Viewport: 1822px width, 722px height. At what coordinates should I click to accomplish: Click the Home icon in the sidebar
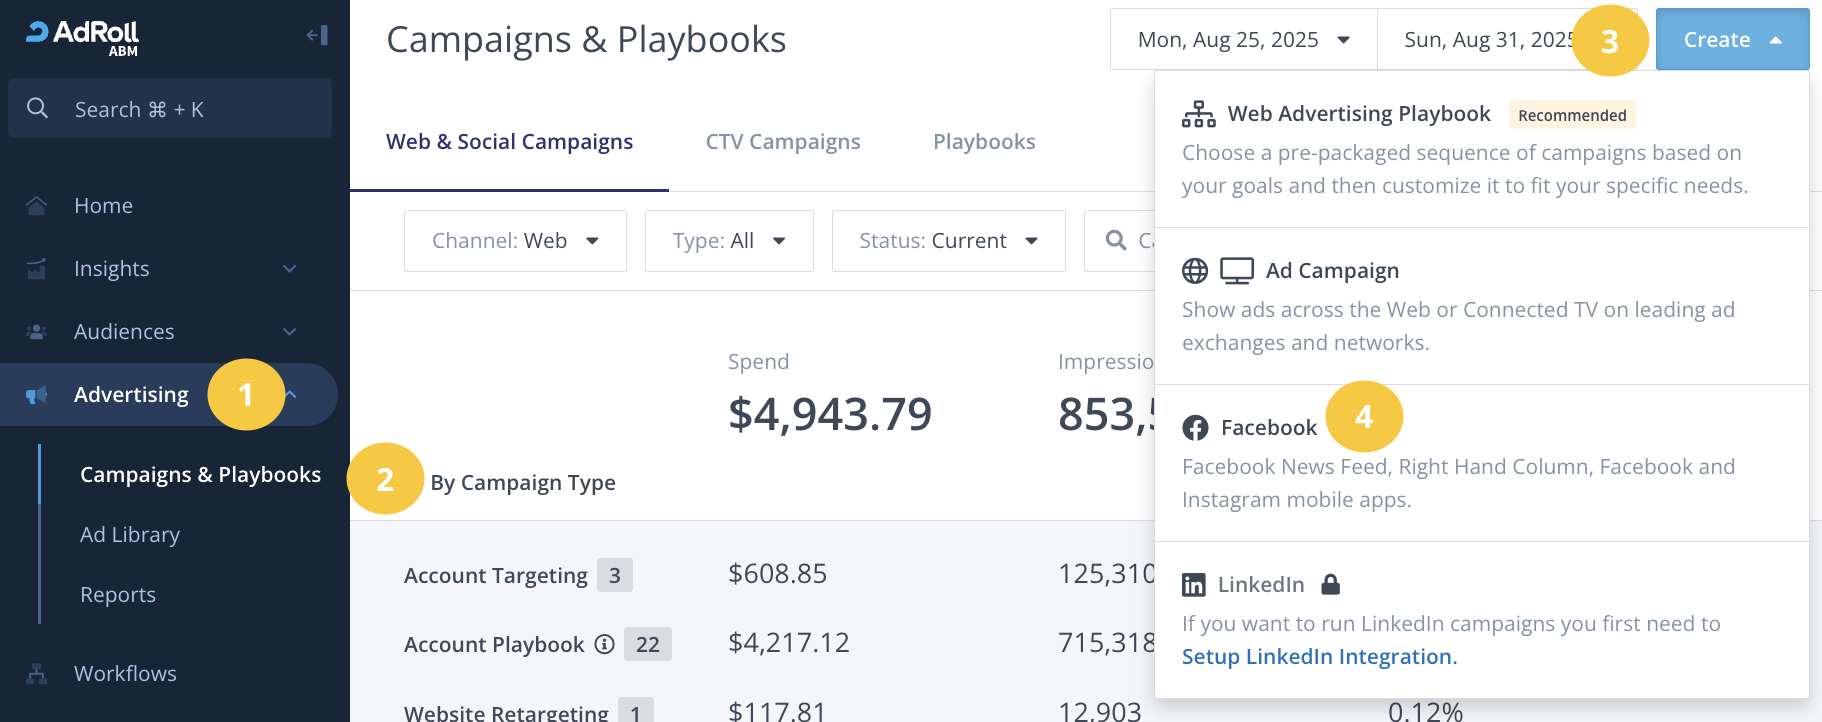tap(37, 206)
